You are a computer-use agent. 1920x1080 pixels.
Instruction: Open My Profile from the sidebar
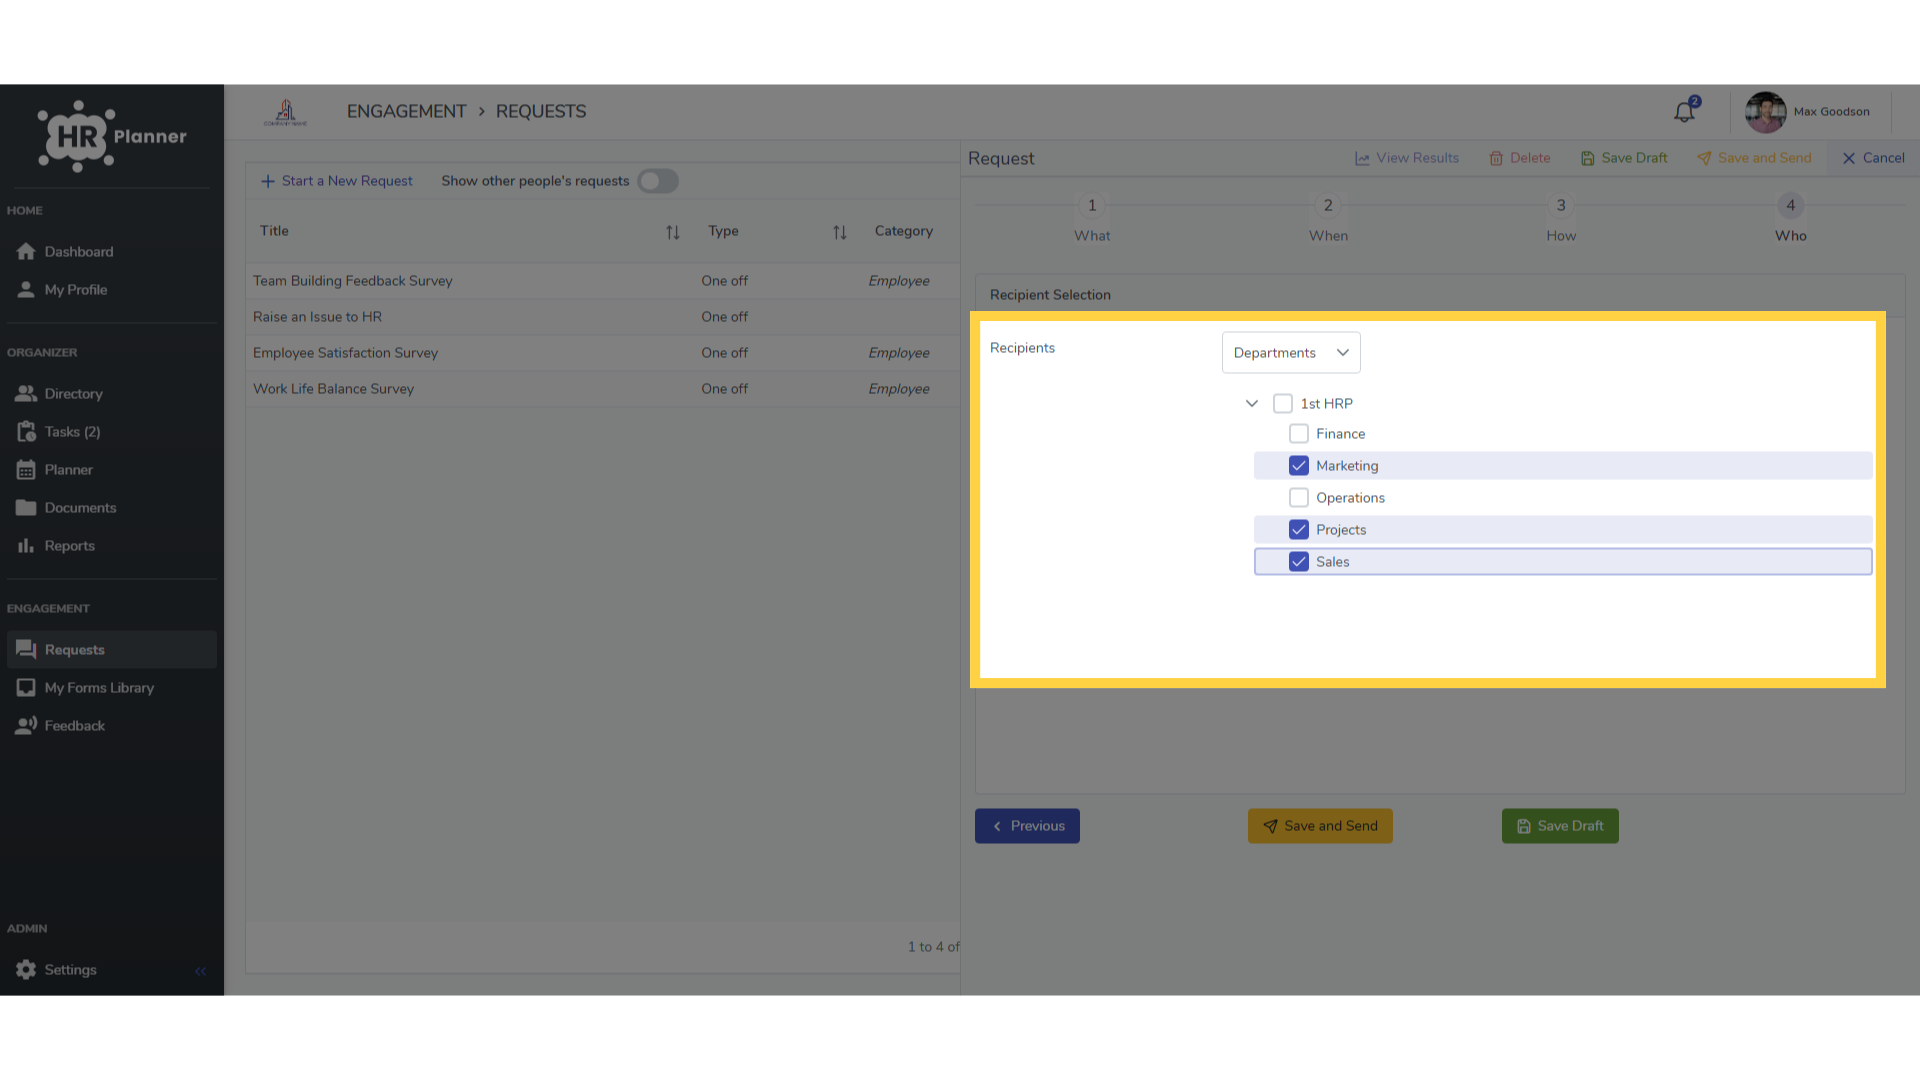(75, 290)
